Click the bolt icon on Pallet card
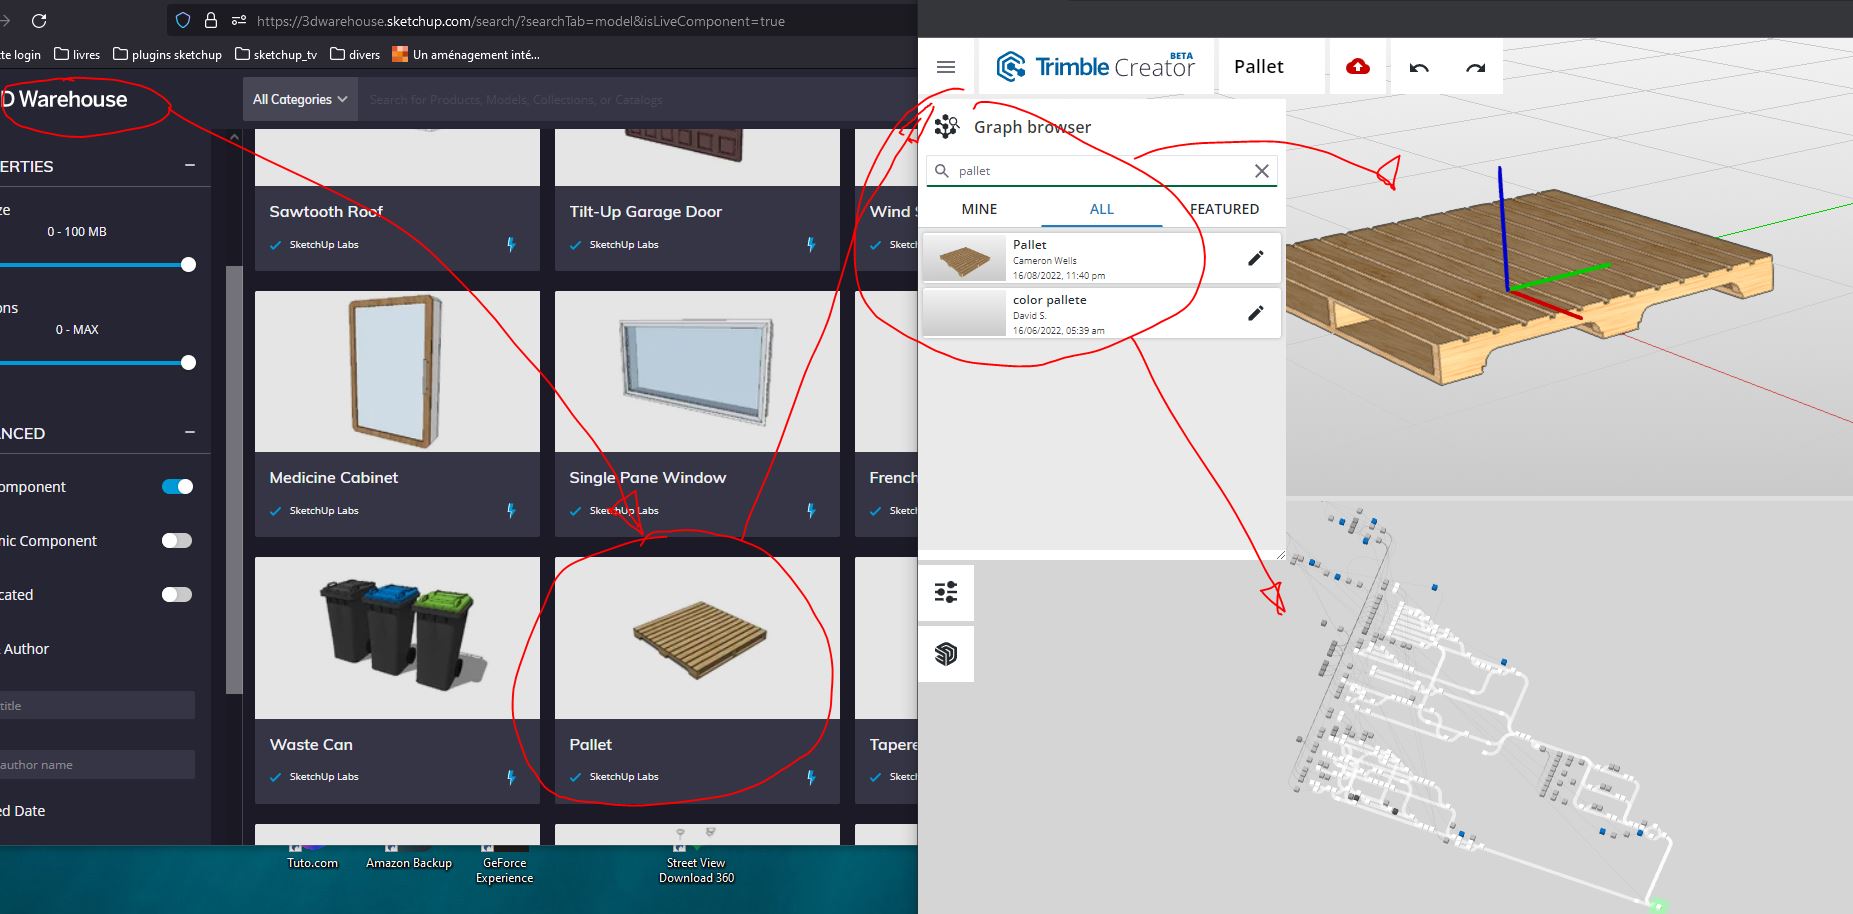Image resolution: width=1853 pixels, height=914 pixels. (811, 776)
